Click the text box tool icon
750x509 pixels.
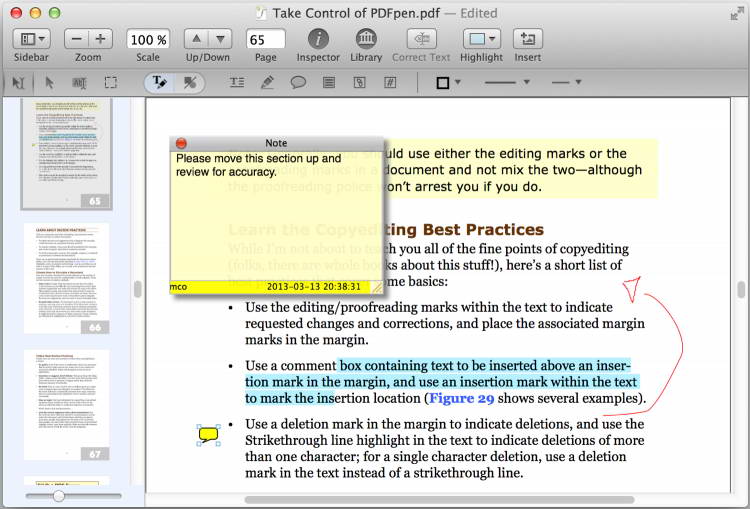click(x=237, y=83)
